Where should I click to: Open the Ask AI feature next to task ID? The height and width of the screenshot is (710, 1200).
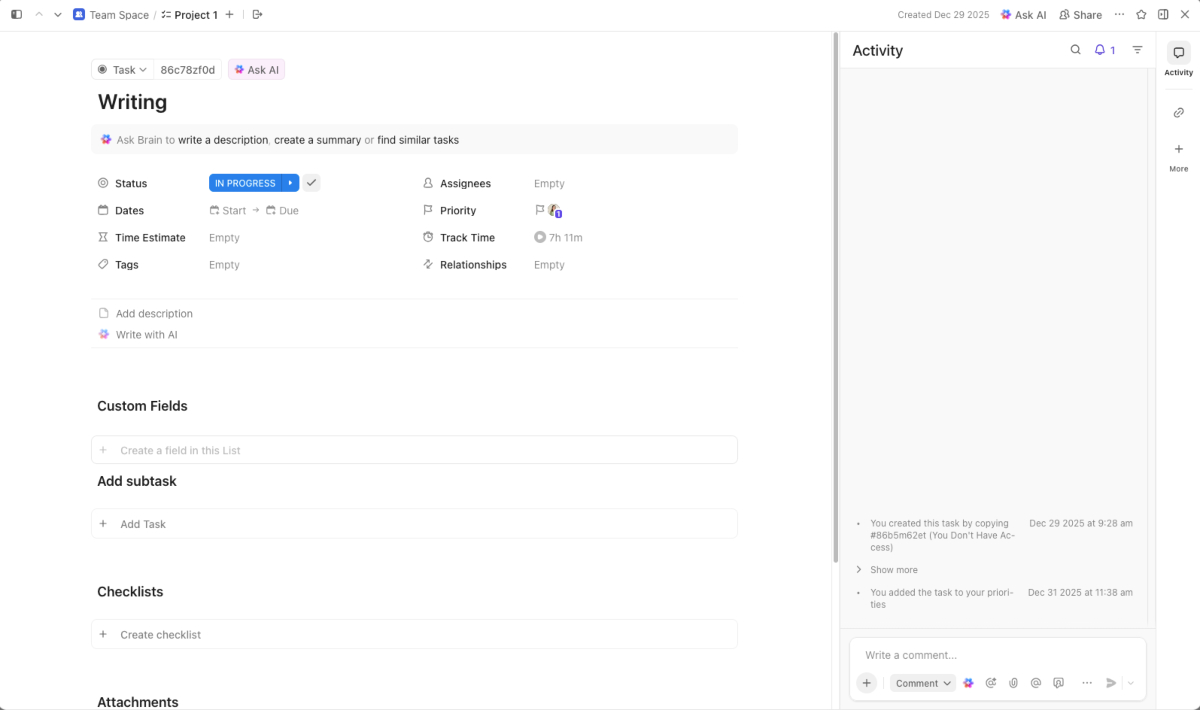point(256,69)
